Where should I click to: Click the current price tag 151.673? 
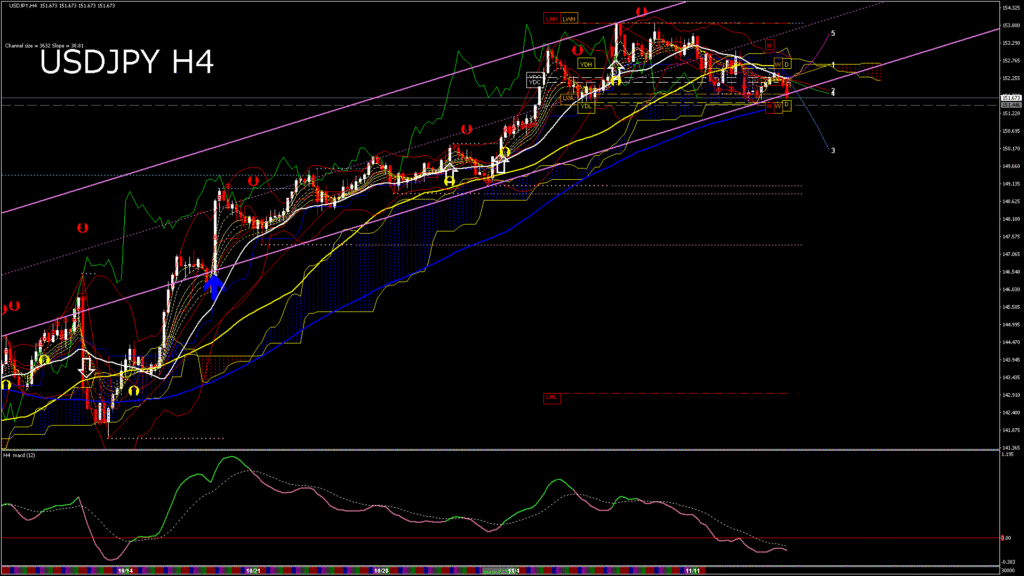(x=1009, y=98)
